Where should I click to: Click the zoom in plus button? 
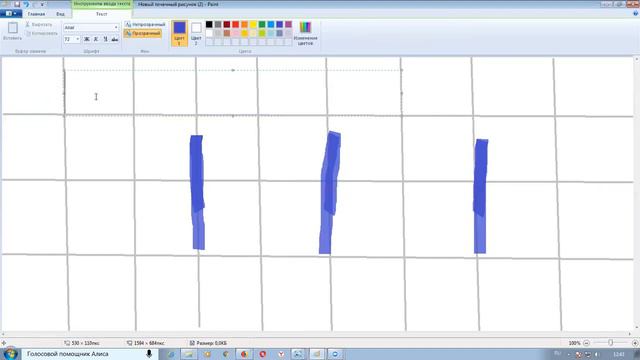[635, 343]
